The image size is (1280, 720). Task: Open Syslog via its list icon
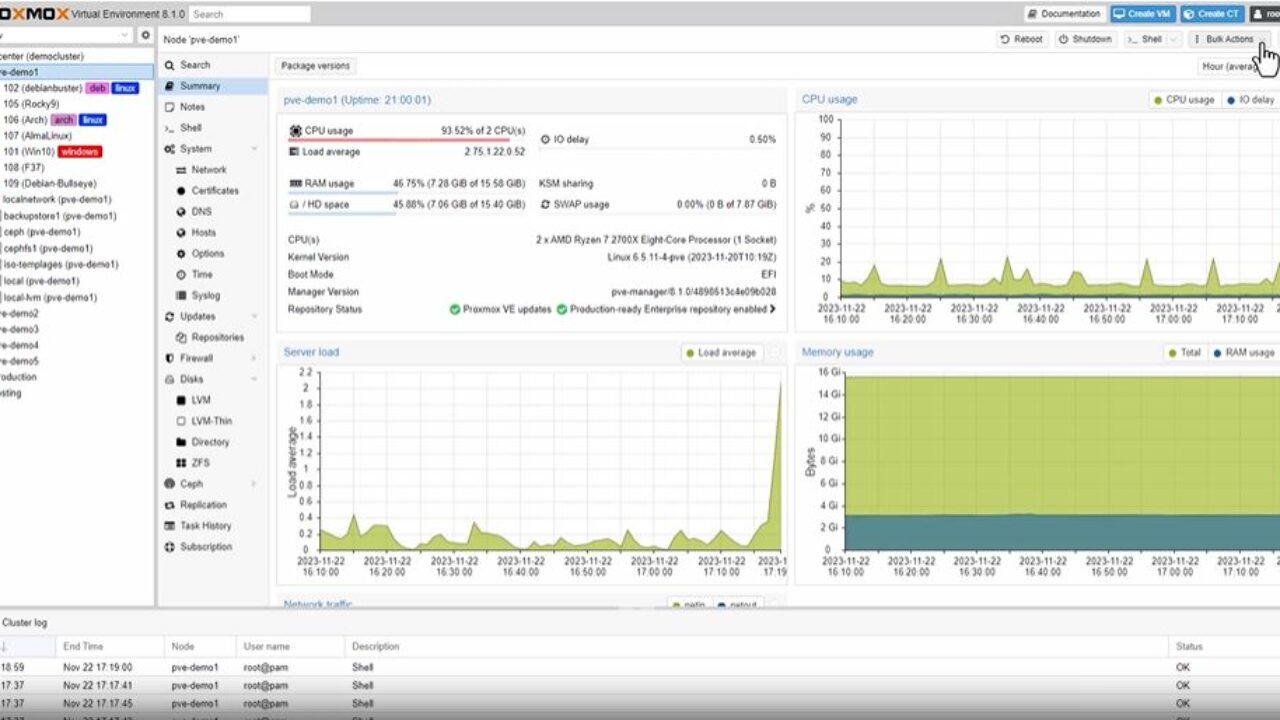click(181, 296)
